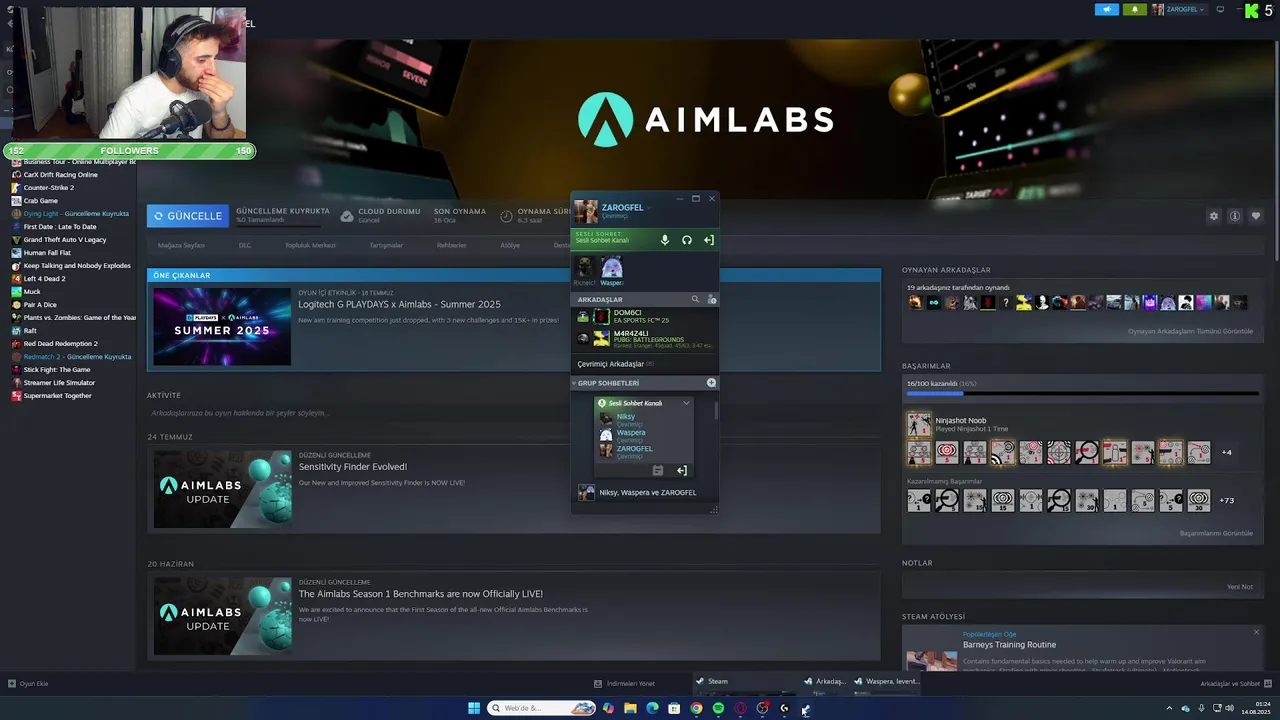
Task: Show the +73 locked achievements
Action: click(1227, 500)
